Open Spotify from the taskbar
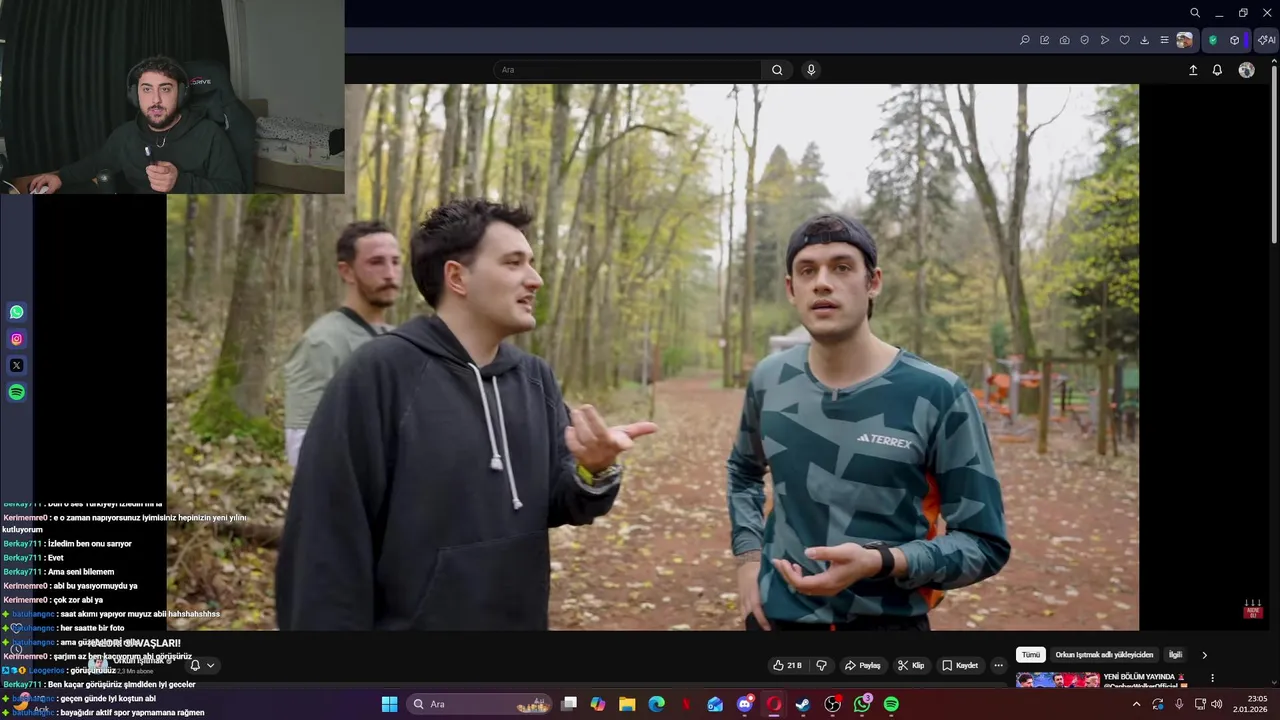Screen dimensions: 1280x720 [891, 704]
